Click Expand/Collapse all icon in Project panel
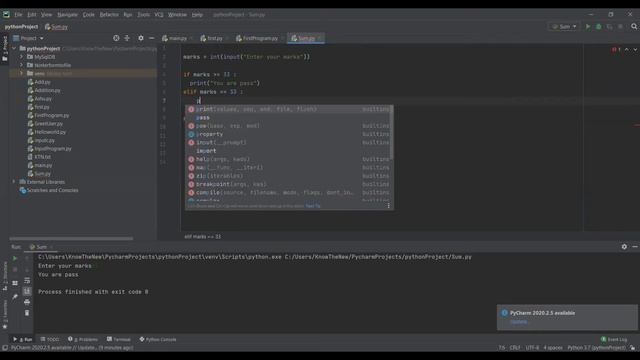The image size is (640, 360). (x=127, y=38)
